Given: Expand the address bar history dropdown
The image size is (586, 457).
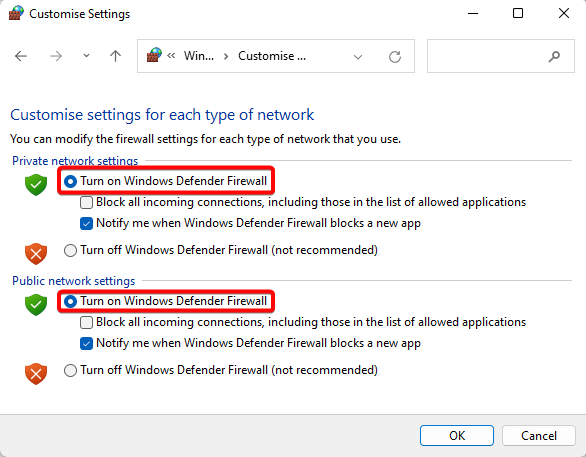Looking at the screenshot, I should [x=358, y=57].
